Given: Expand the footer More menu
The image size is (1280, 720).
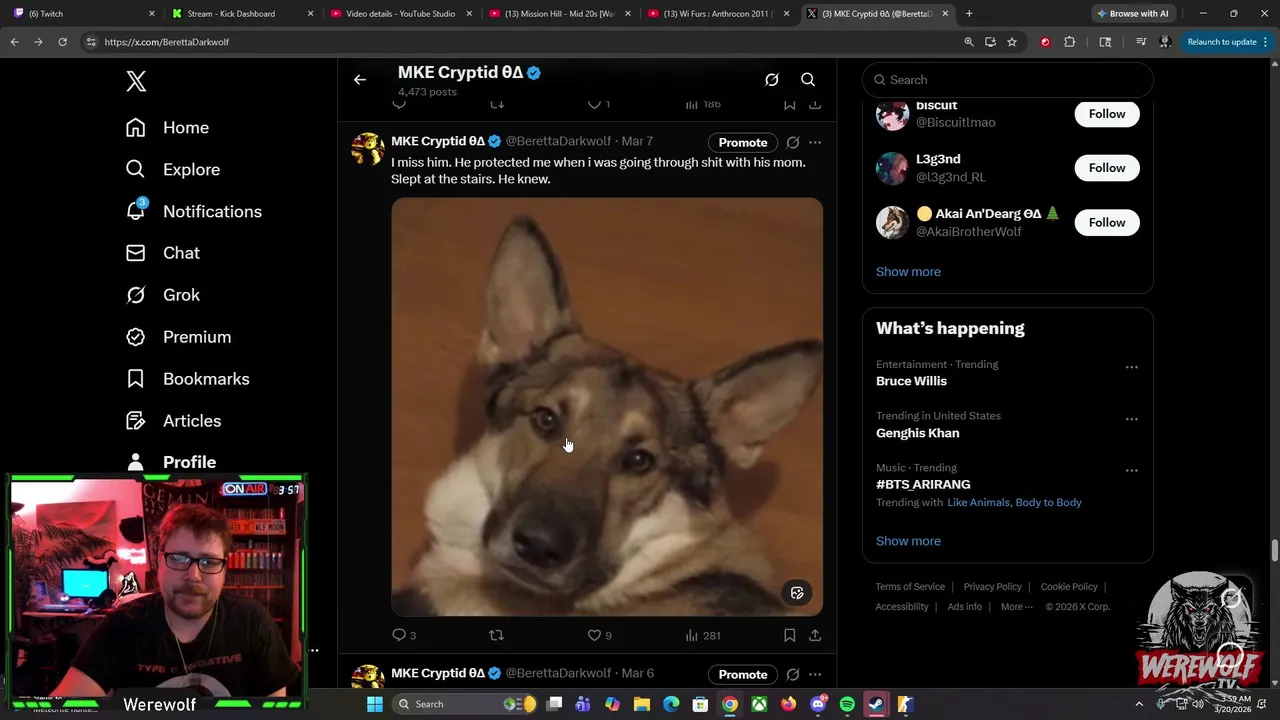Looking at the screenshot, I should click(1018, 607).
